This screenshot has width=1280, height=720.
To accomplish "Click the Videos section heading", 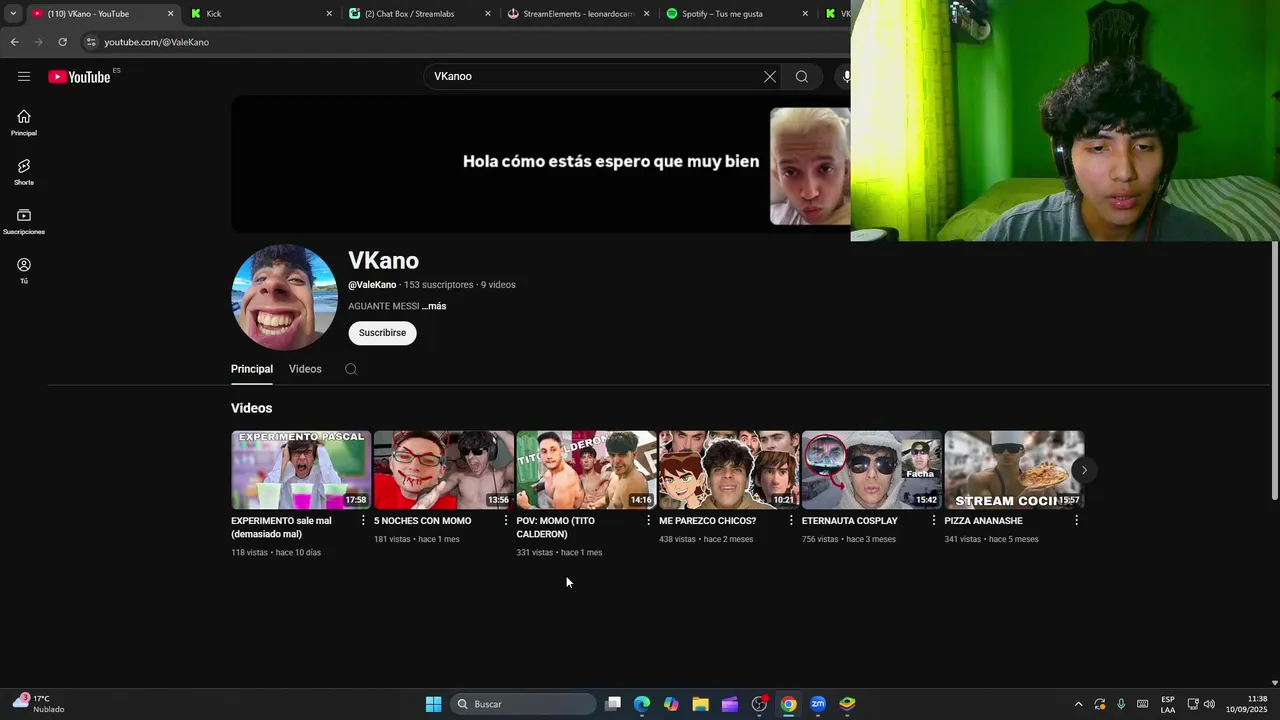I will coord(251,408).
